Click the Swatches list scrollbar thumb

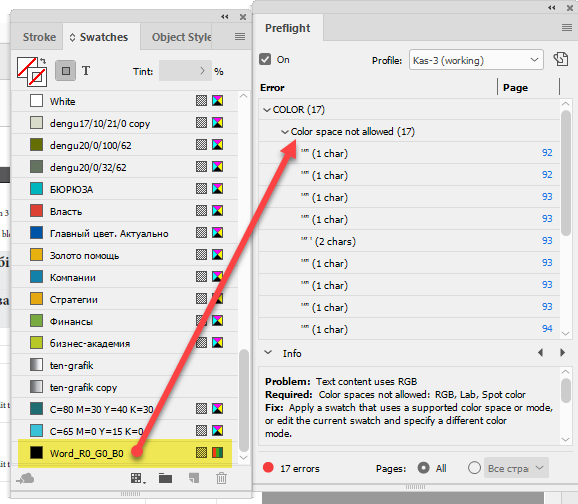pos(244,400)
